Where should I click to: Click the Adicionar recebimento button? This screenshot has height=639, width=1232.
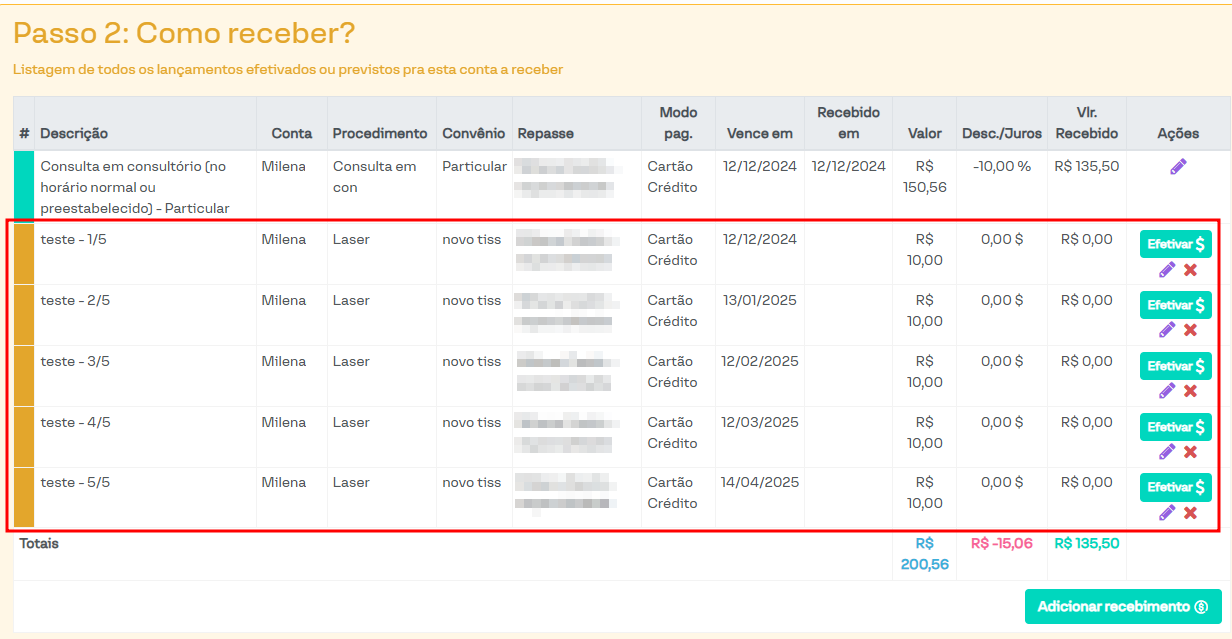tap(1122, 607)
